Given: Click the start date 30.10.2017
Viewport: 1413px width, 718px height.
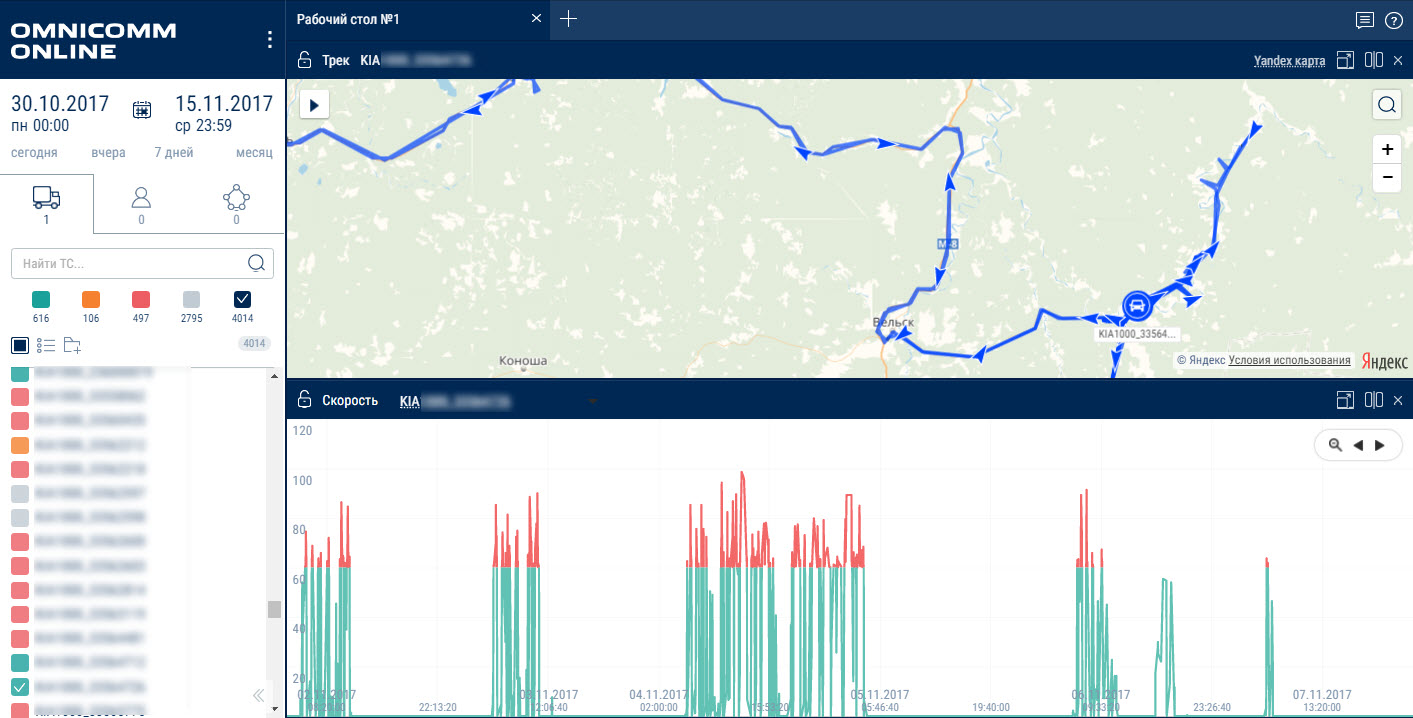Looking at the screenshot, I should point(60,104).
